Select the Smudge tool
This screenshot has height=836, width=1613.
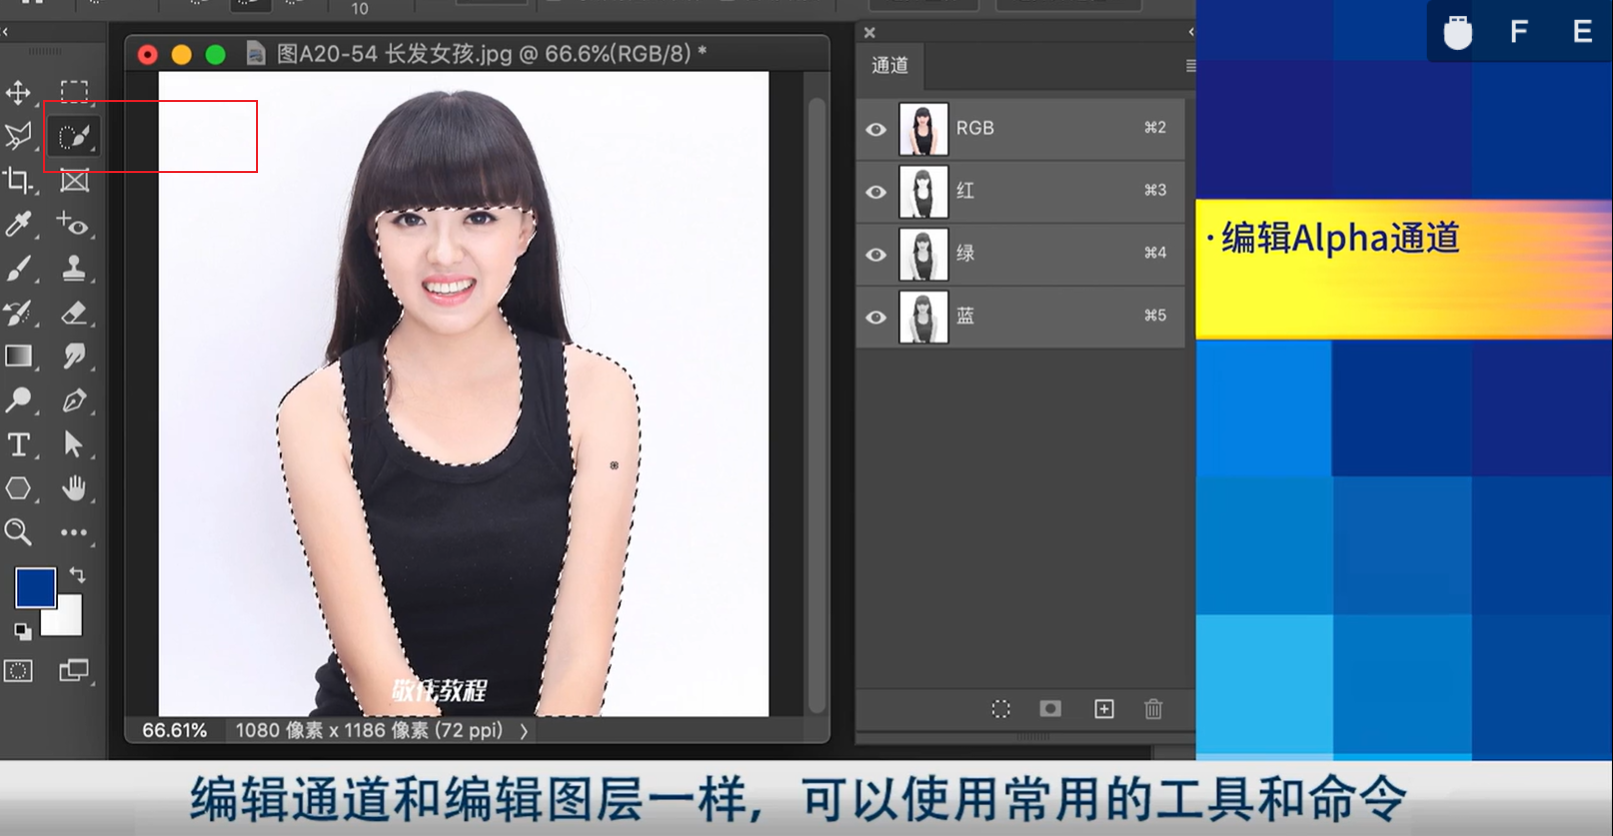[x=74, y=356]
